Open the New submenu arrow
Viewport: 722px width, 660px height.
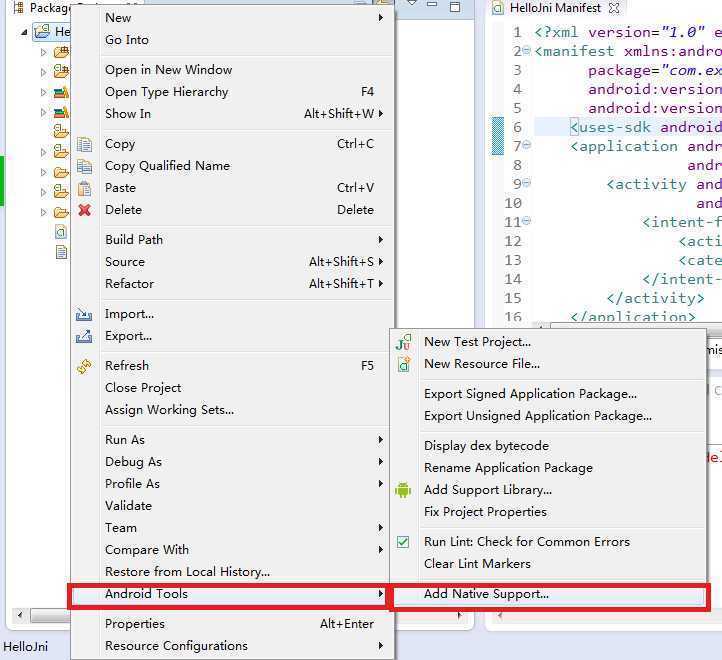pos(380,18)
